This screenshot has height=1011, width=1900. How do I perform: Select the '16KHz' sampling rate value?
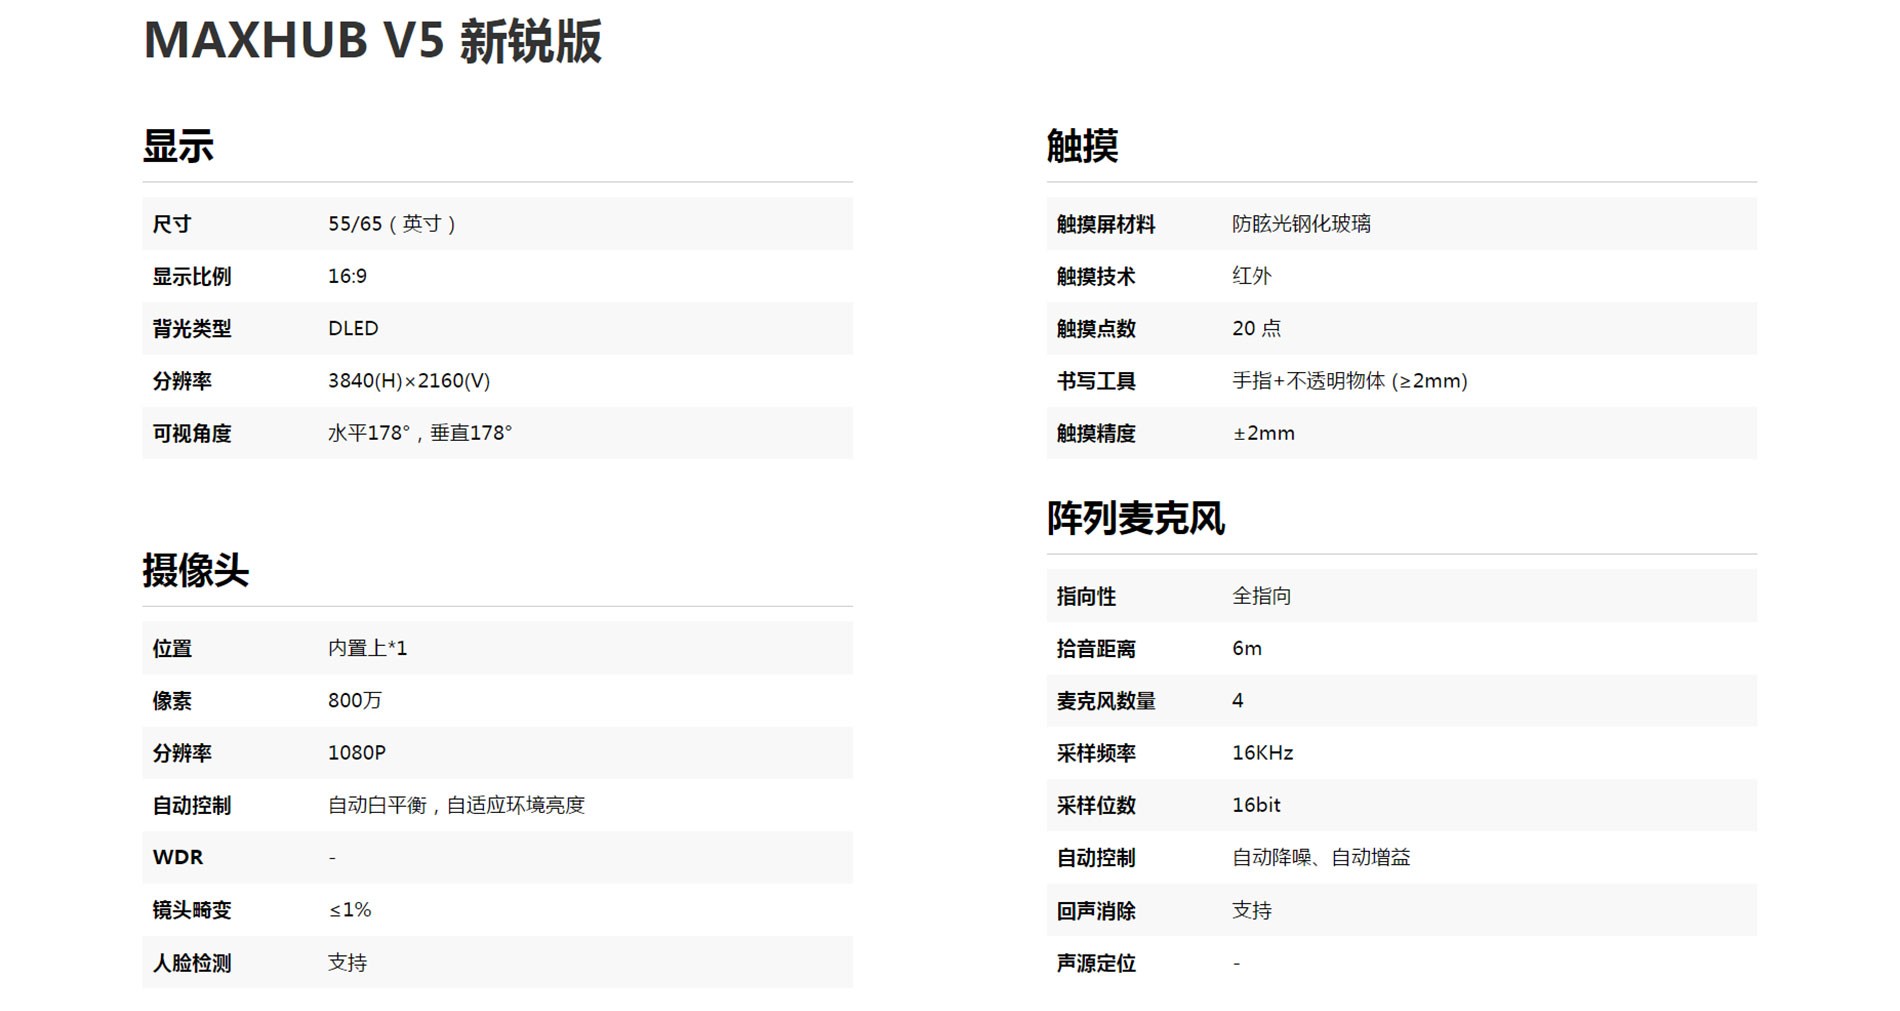point(1263,752)
